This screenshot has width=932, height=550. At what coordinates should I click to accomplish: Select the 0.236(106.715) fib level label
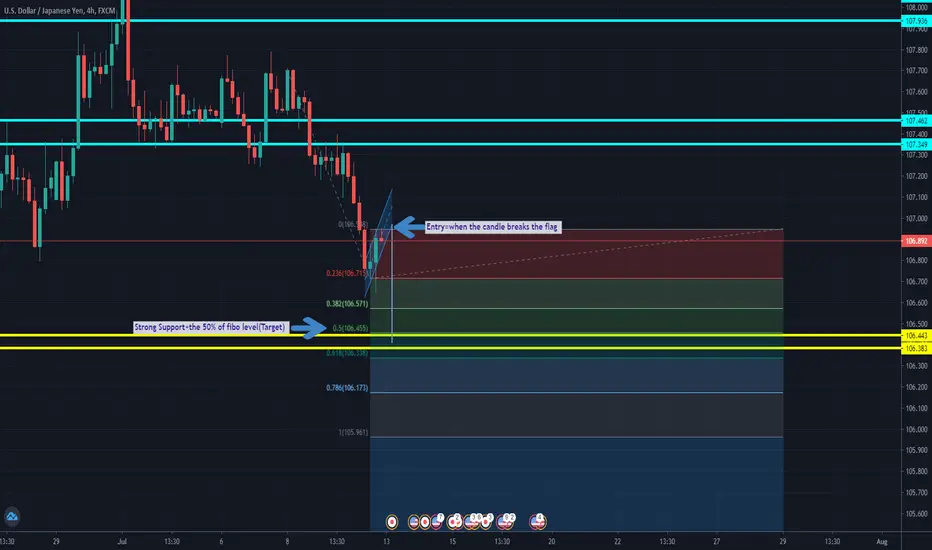point(347,274)
